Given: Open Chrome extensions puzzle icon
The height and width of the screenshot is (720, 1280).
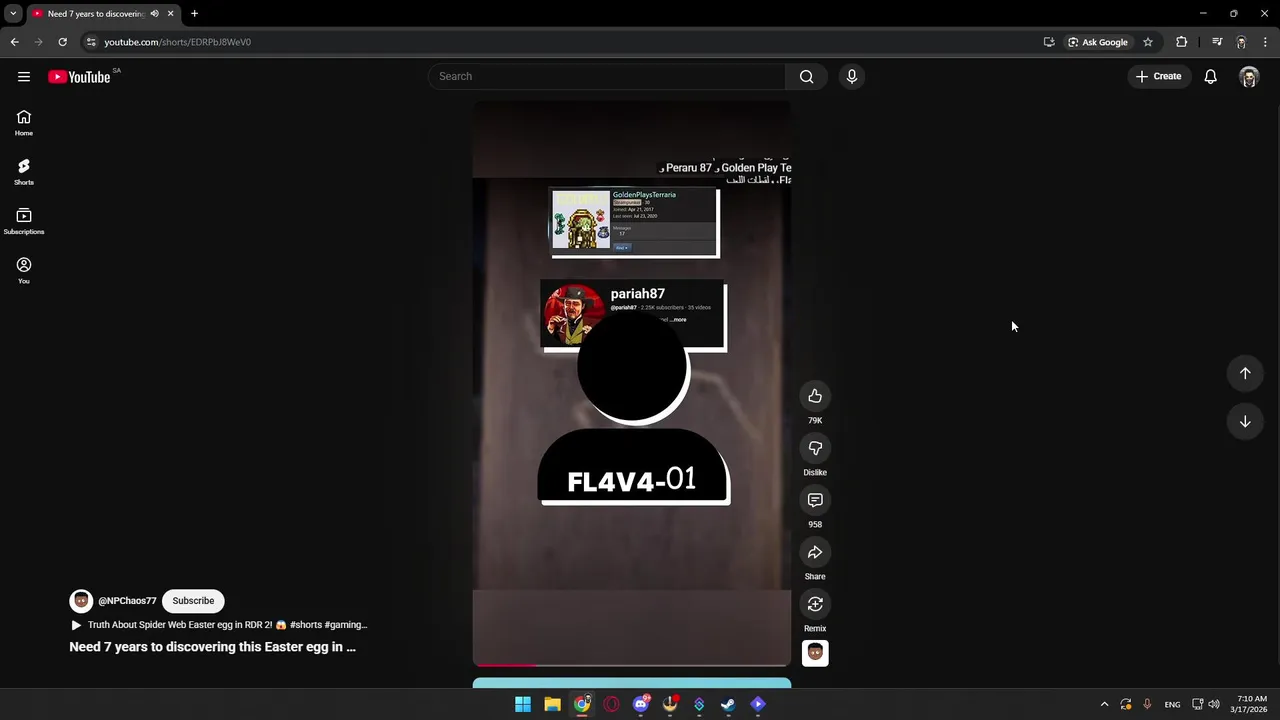Looking at the screenshot, I should (x=1182, y=42).
